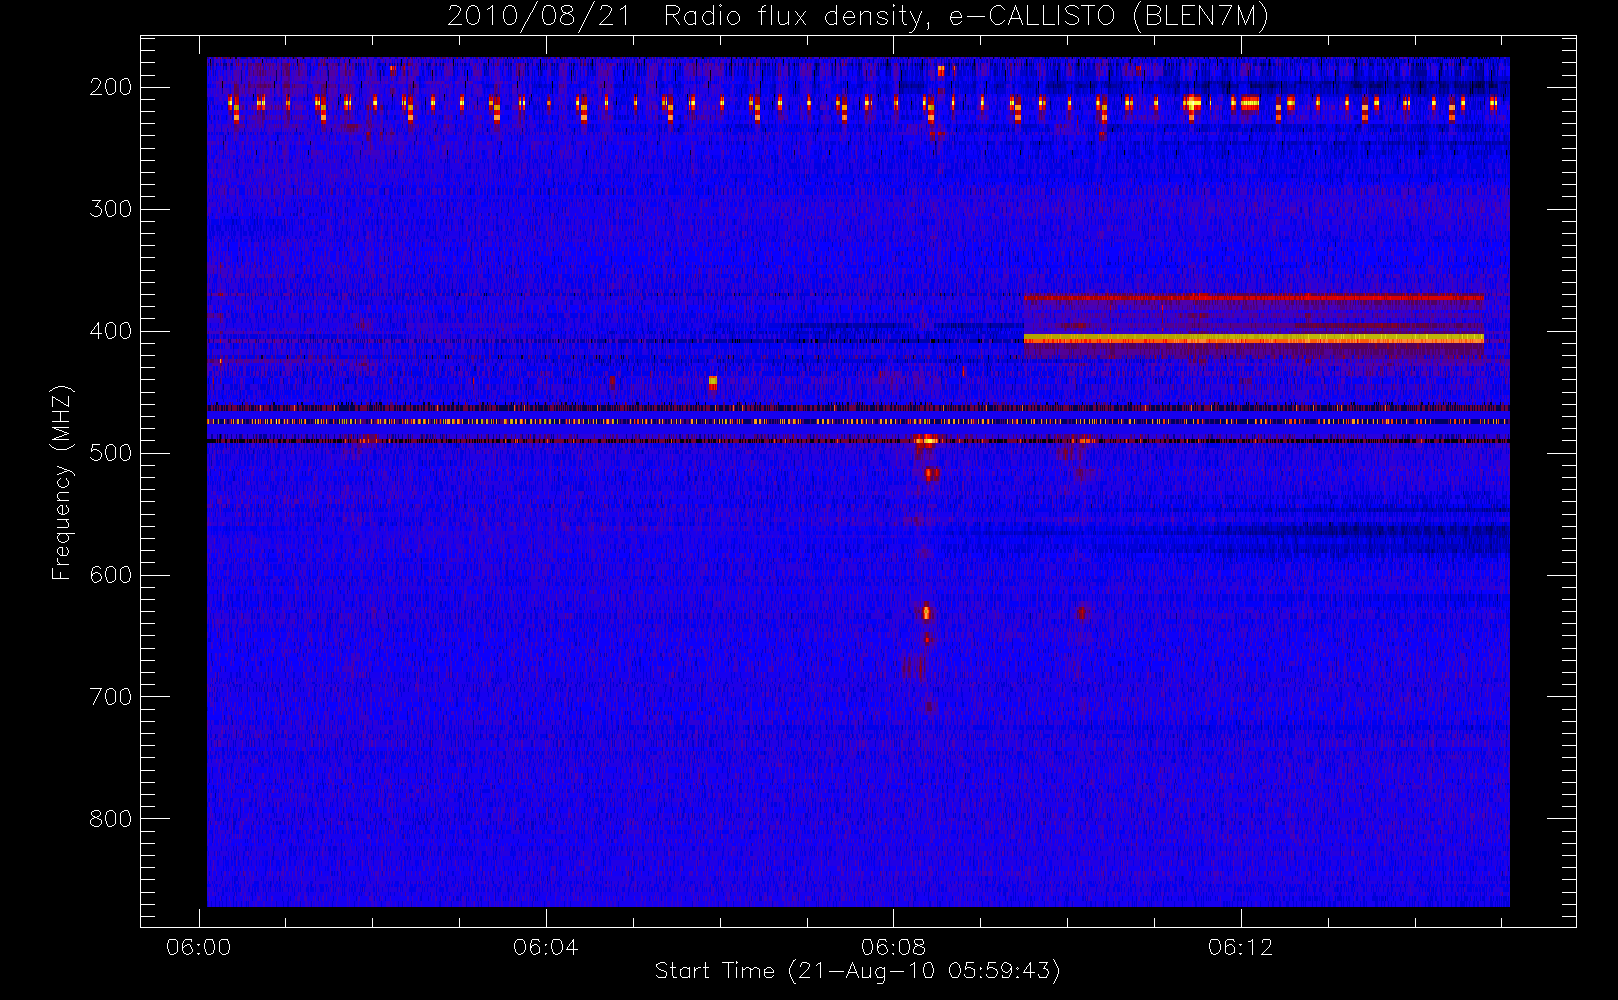
Task: Click the red horizontal band near 375 MHz
Action: 1253,297
